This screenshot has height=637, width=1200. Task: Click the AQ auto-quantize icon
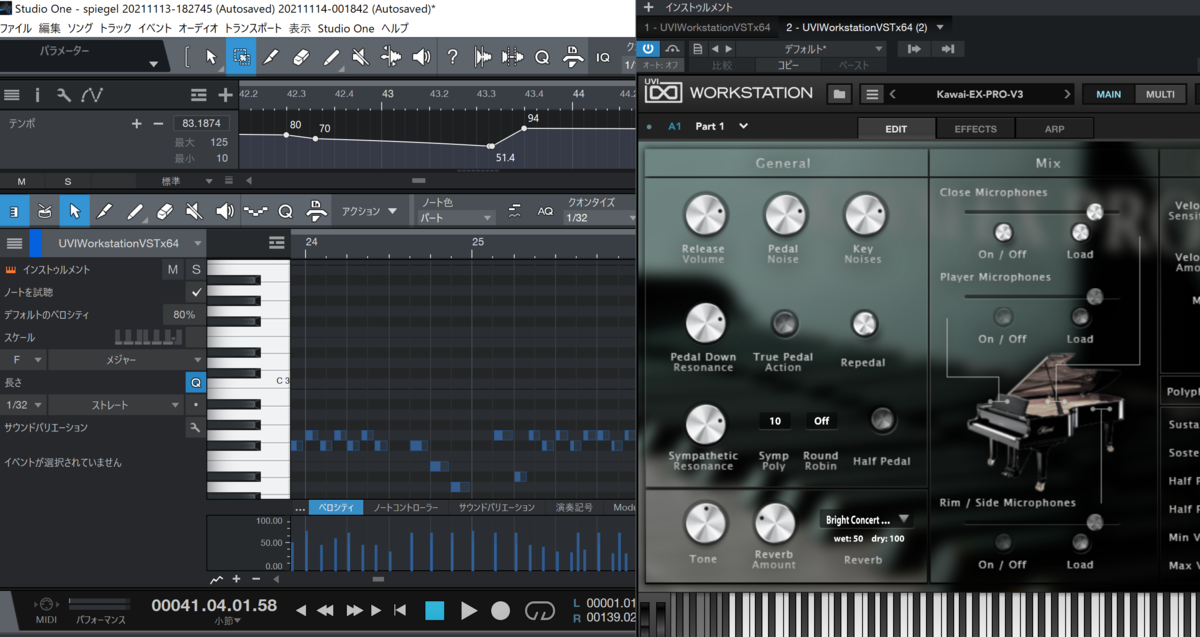[x=545, y=211]
